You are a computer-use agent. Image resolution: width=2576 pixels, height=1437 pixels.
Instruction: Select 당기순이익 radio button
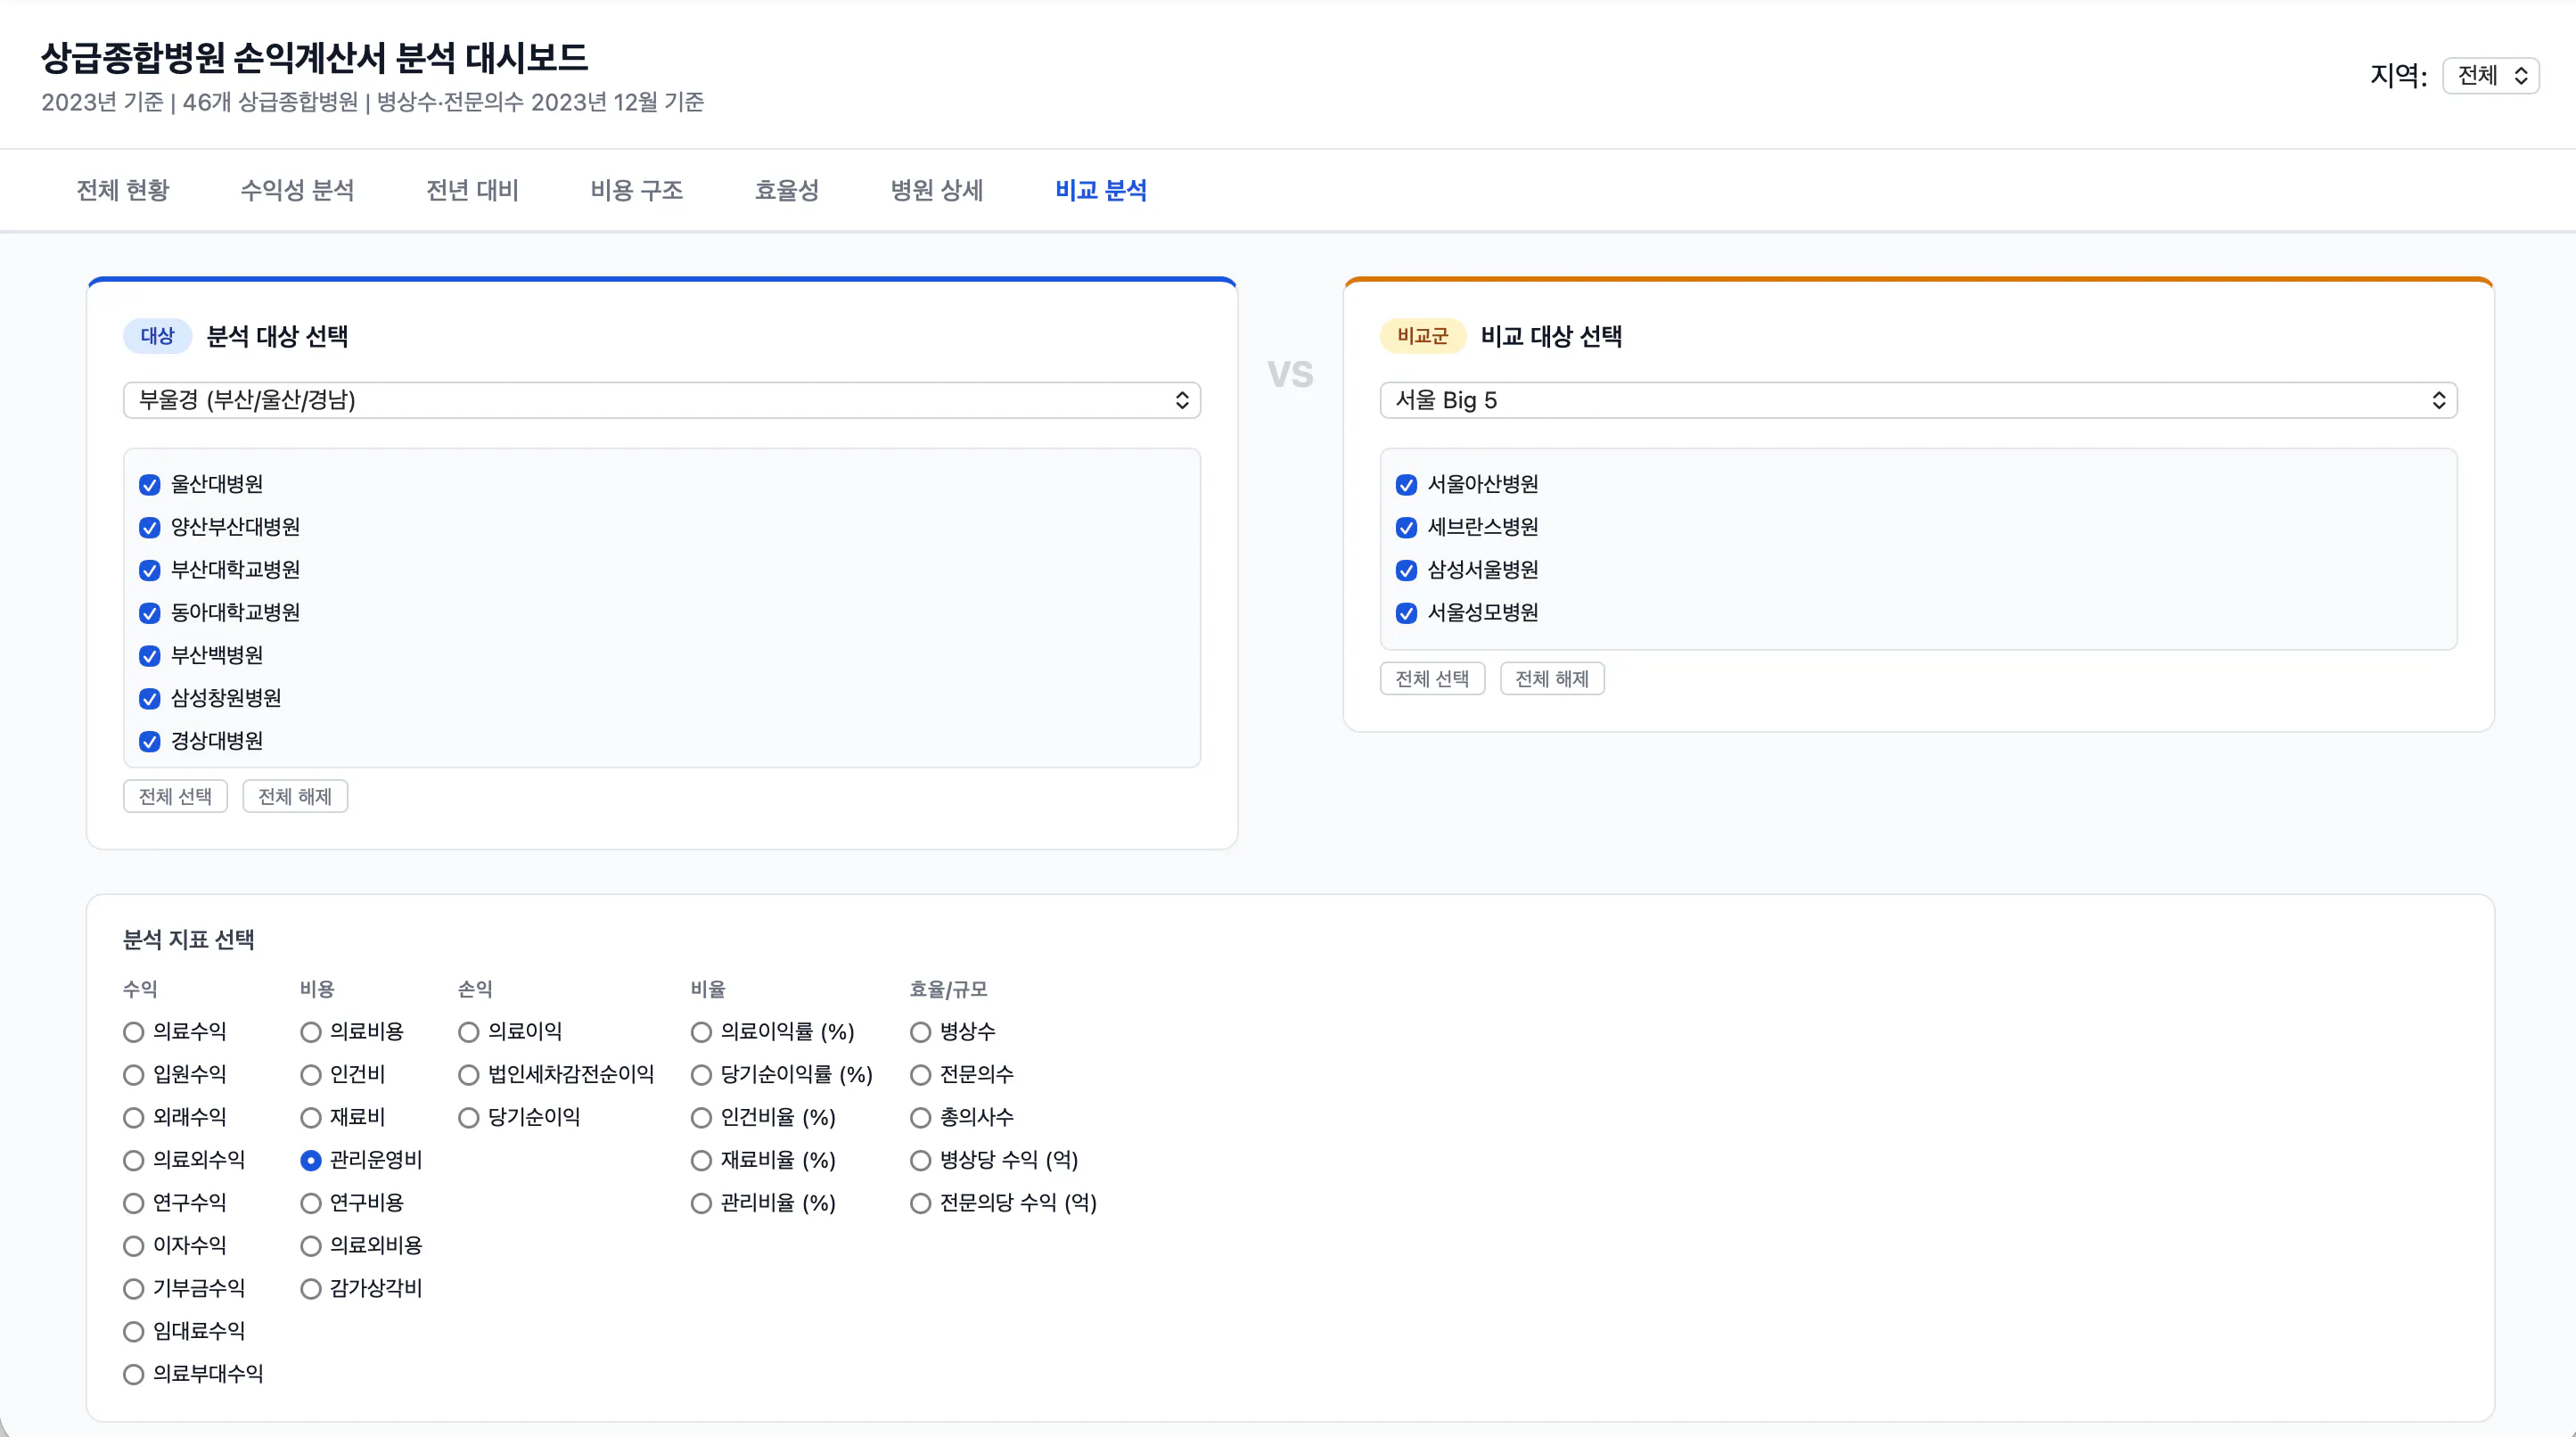click(469, 1118)
